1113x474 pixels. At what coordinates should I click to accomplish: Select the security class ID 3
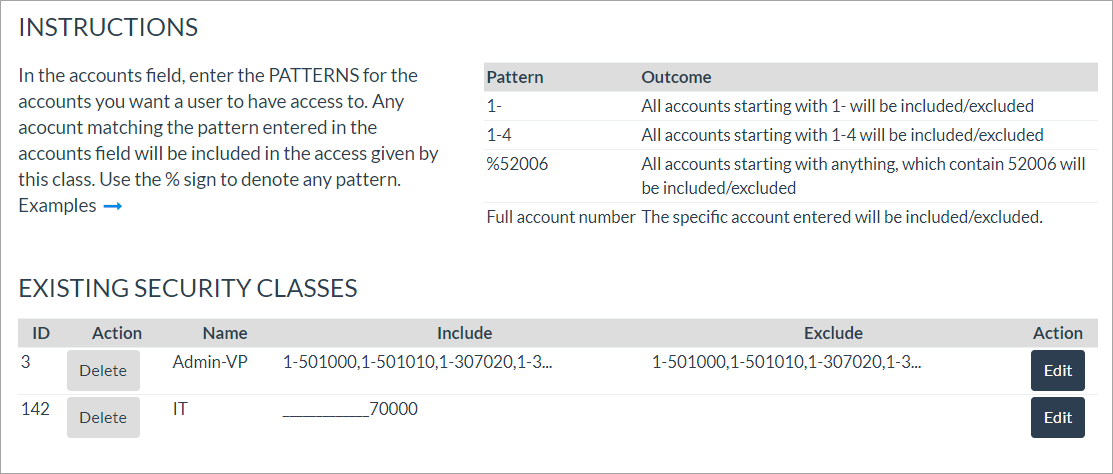click(x=26, y=362)
